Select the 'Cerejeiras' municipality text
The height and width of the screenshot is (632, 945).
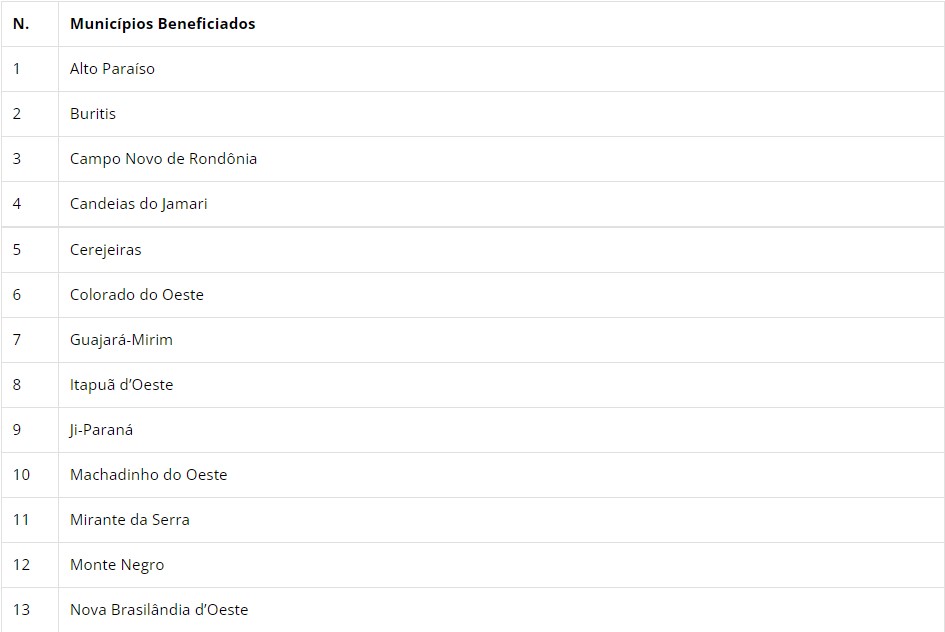tap(105, 250)
